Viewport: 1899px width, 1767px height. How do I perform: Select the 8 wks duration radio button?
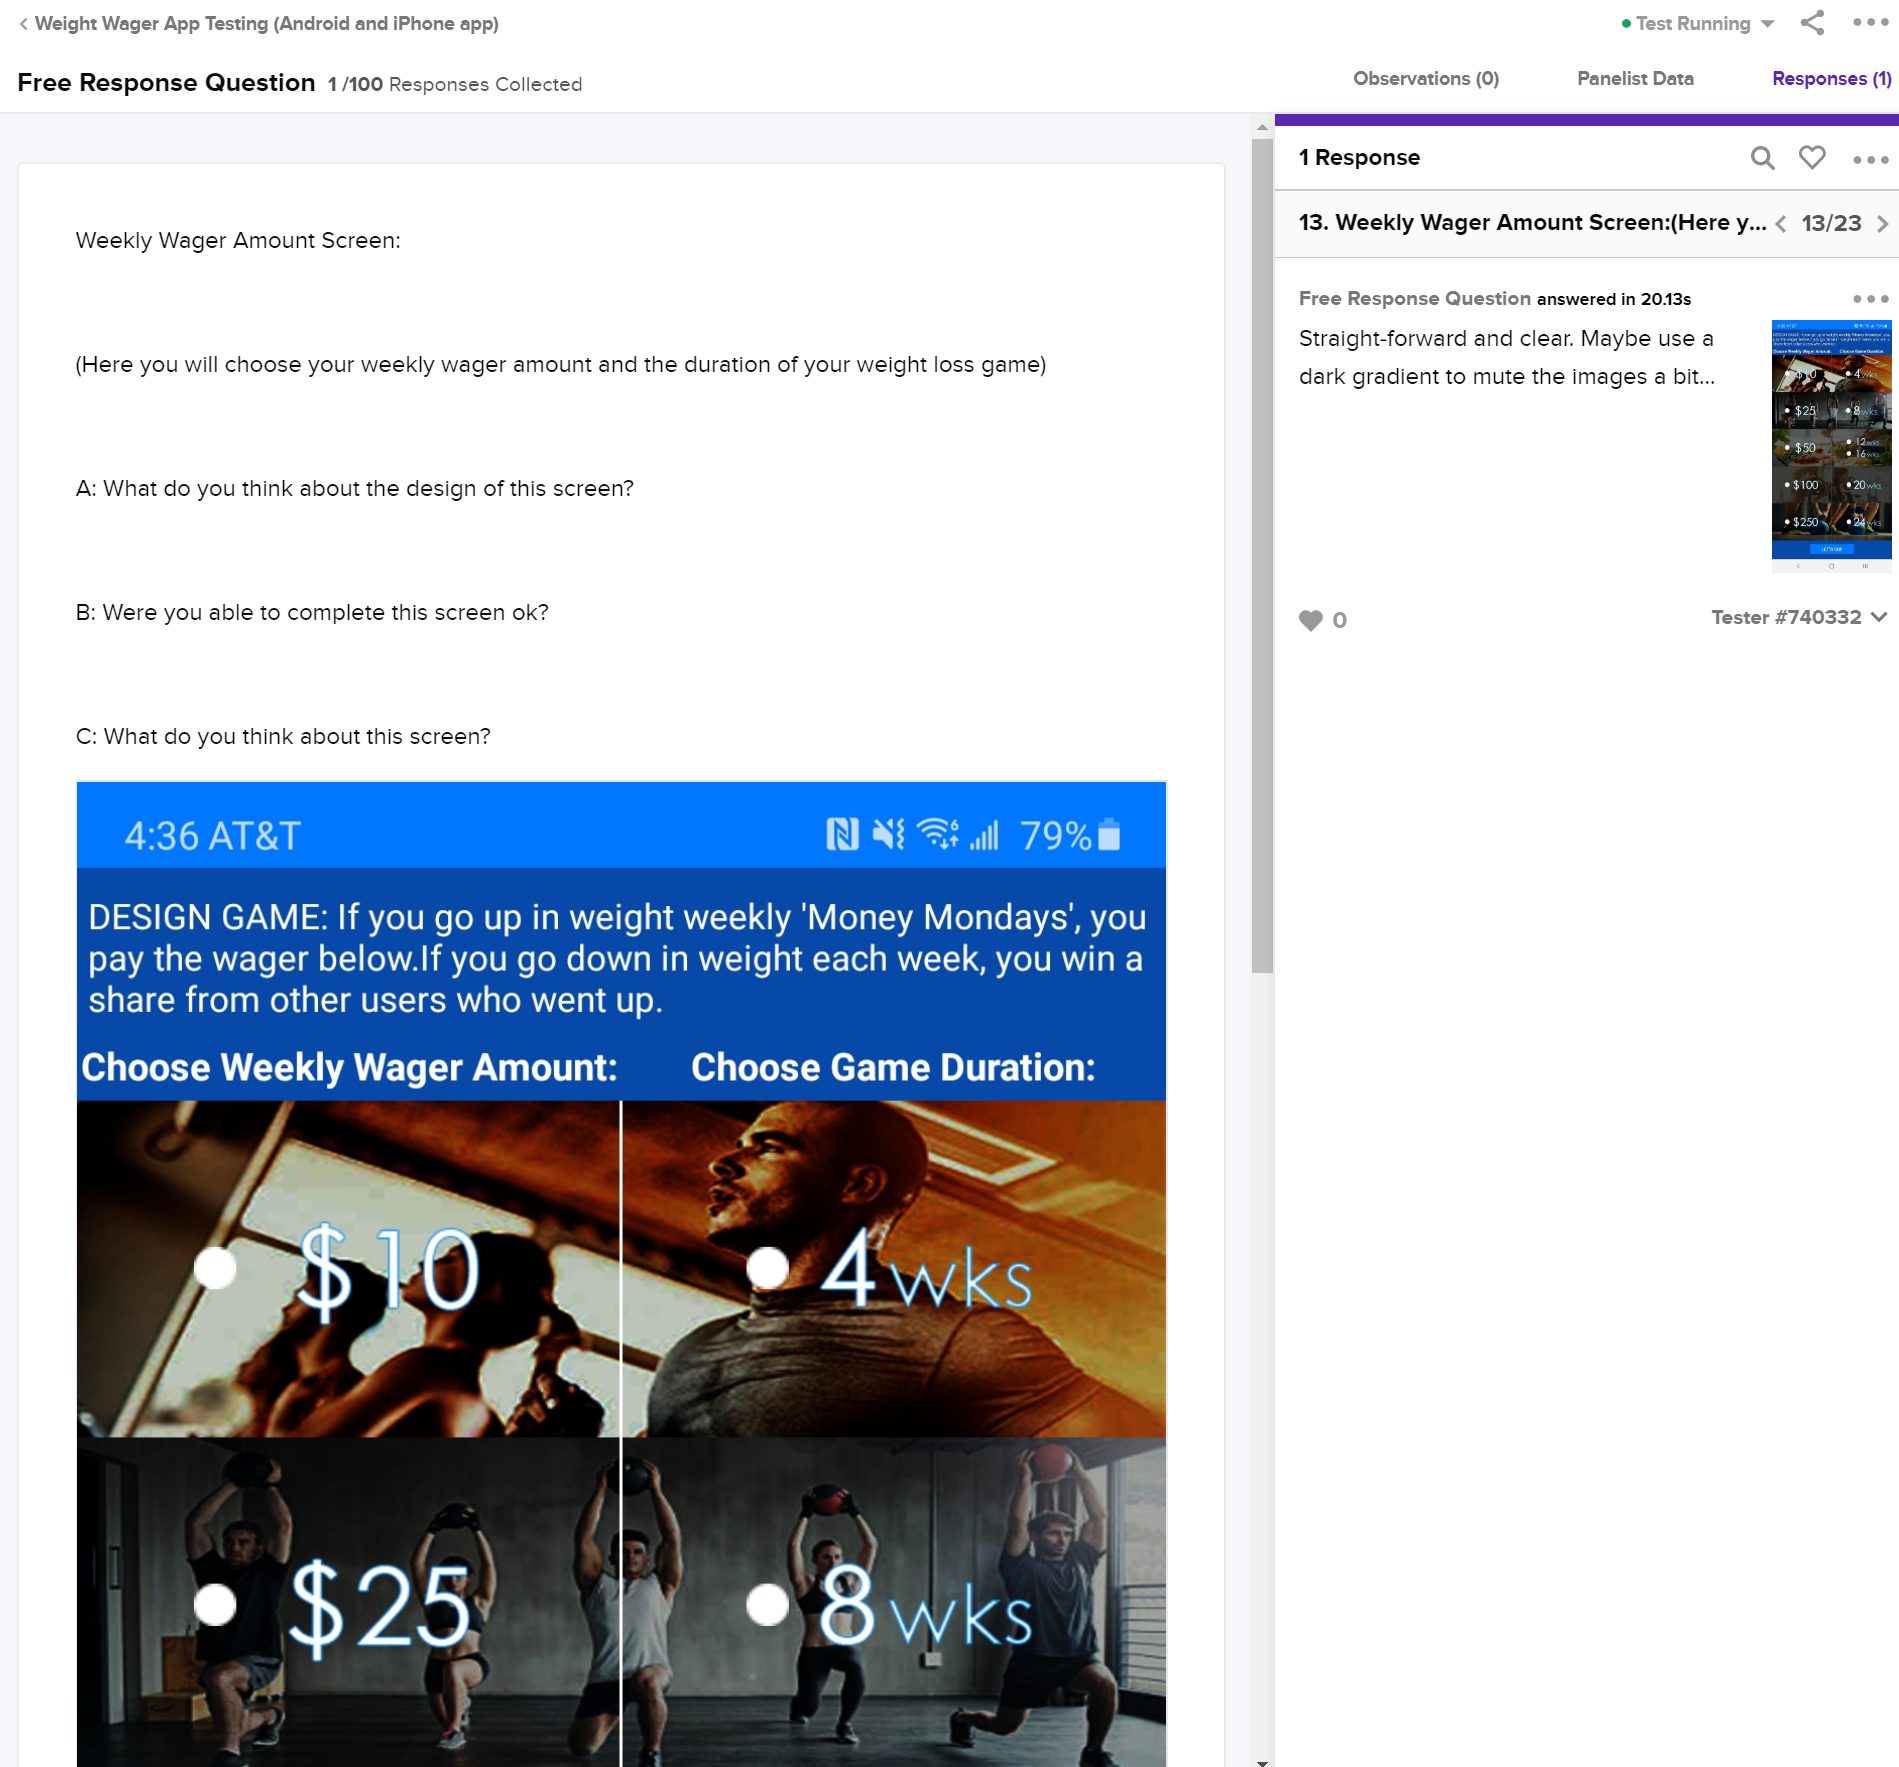pos(767,1604)
